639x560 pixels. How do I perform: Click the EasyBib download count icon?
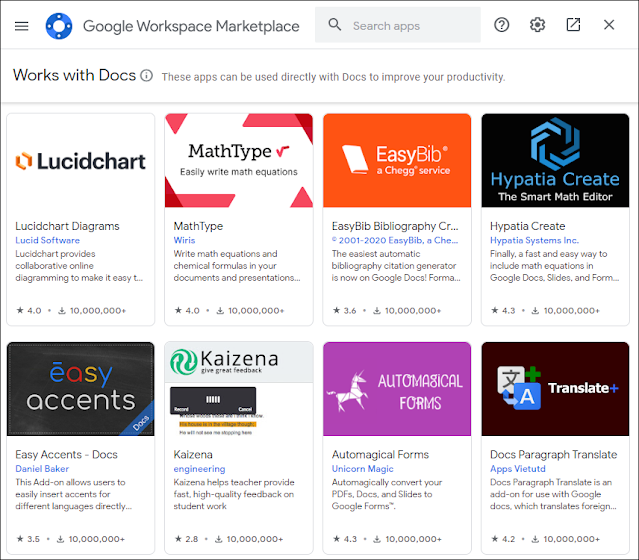point(377,311)
